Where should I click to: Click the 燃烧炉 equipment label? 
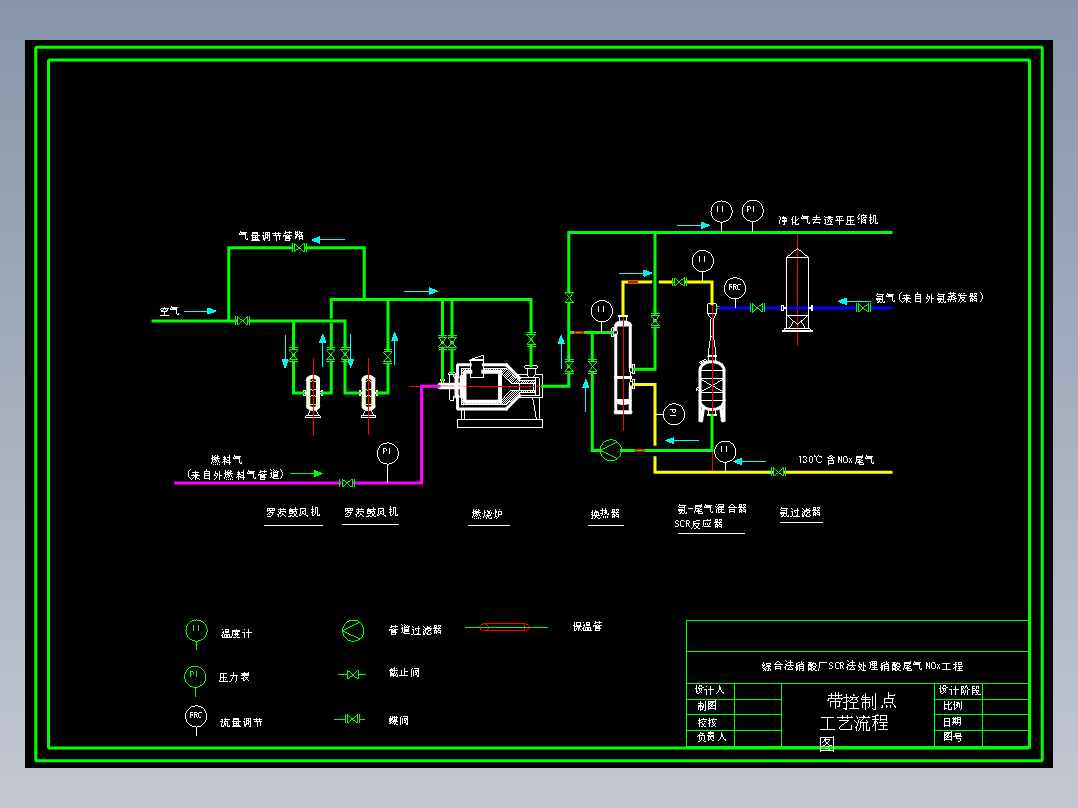[487, 514]
